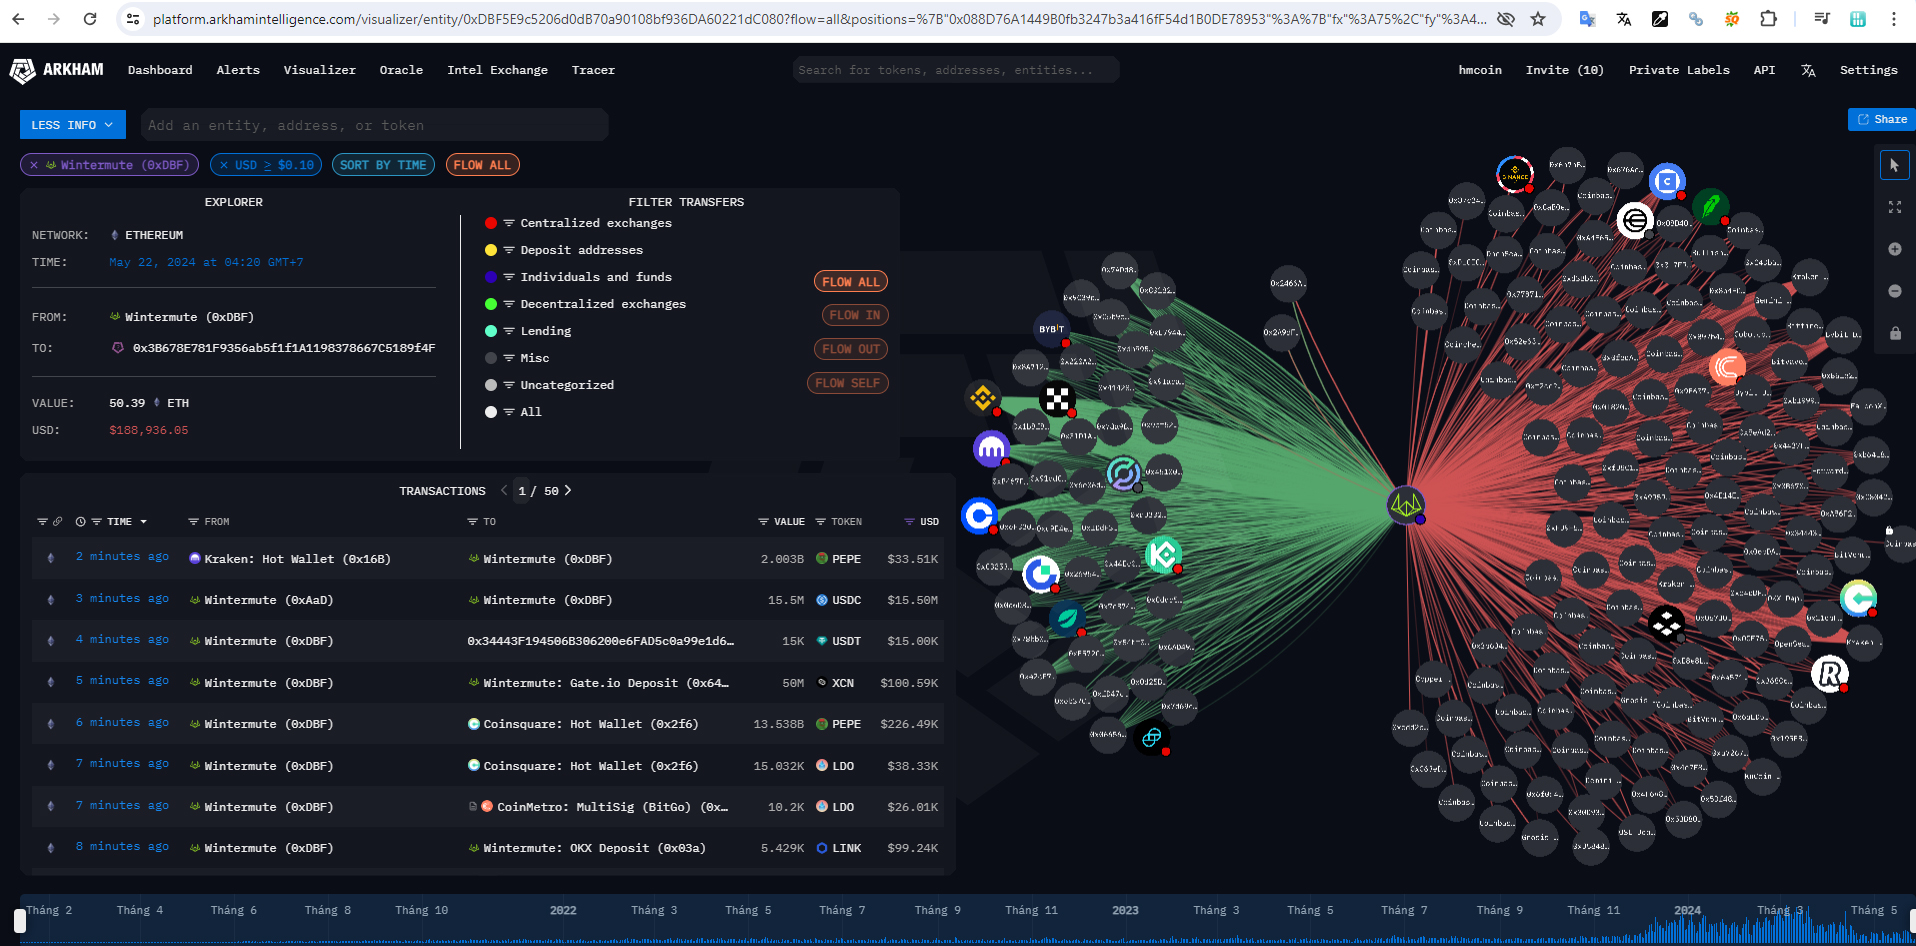Open Chrome three-dot menu
This screenshot has width=1916, height=946.
1894,19
